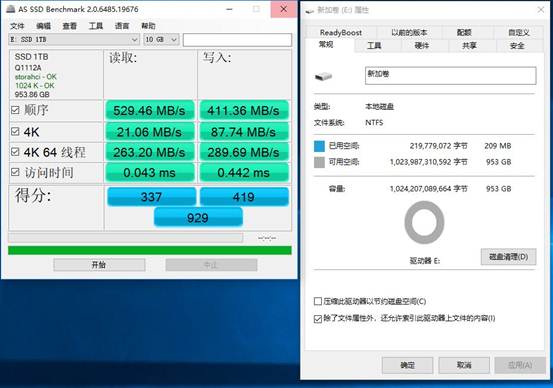Enable 压缩此驱动器以节约磁盘空间 checkbox

pyautogui.click(x=317, y=301)
